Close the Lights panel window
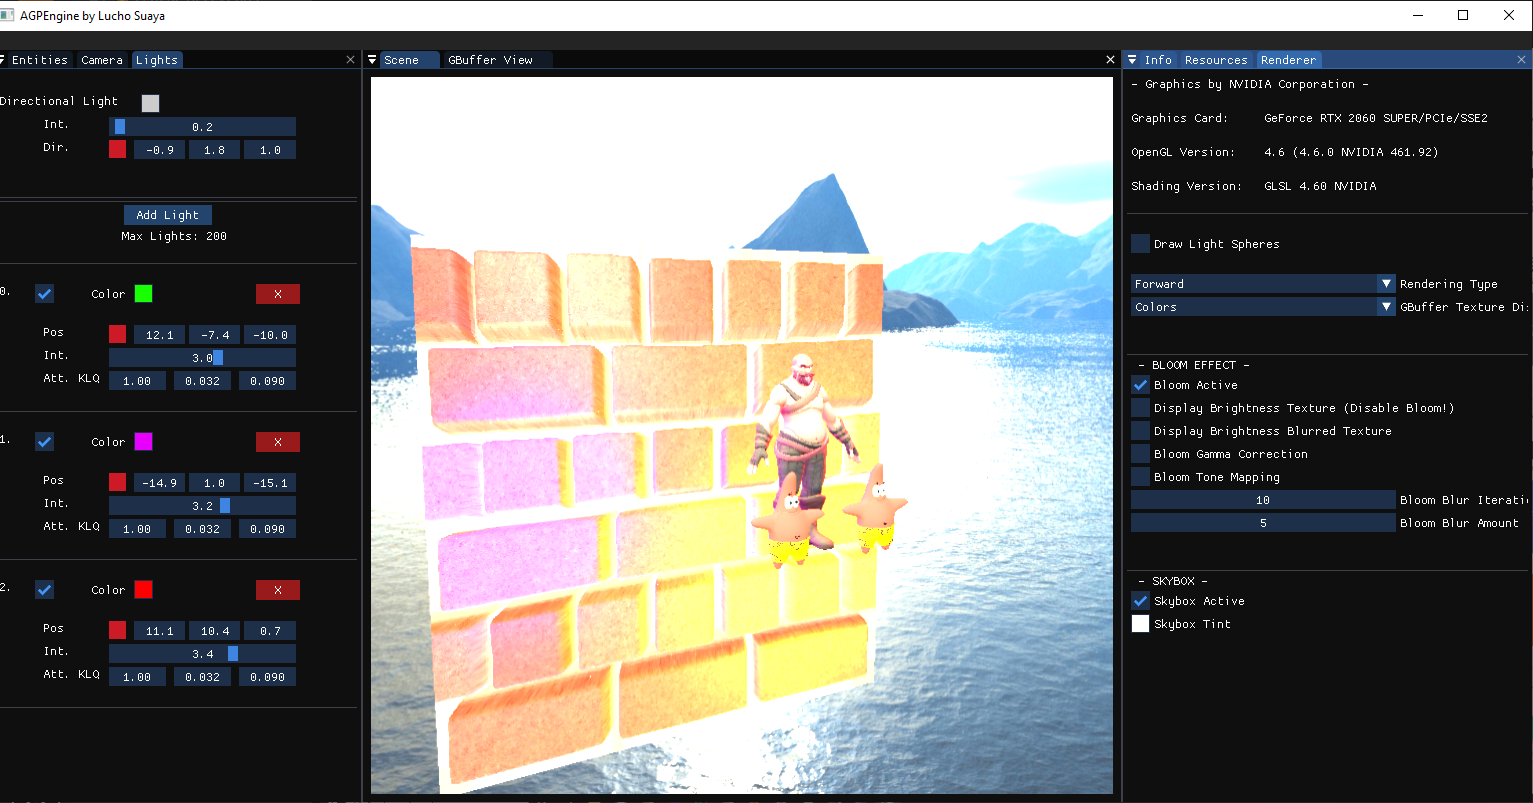This screenshot has height=803, width=1533. point(350,60)
